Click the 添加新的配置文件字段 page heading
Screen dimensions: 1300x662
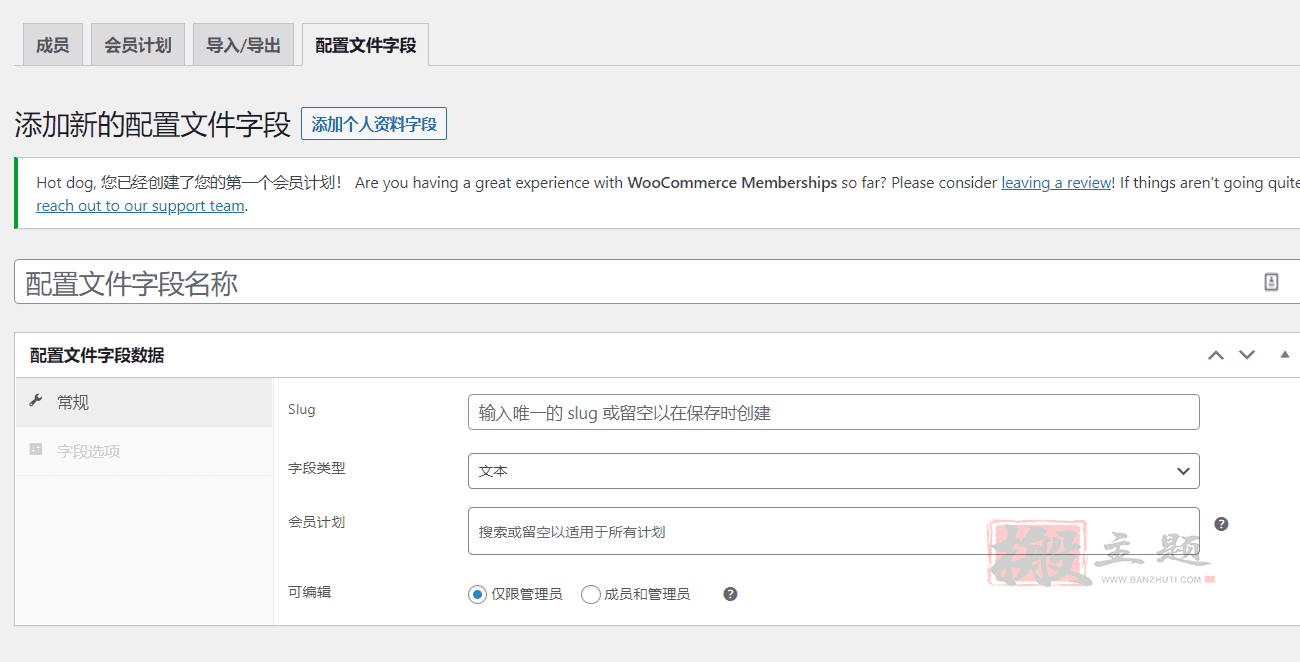152,125
